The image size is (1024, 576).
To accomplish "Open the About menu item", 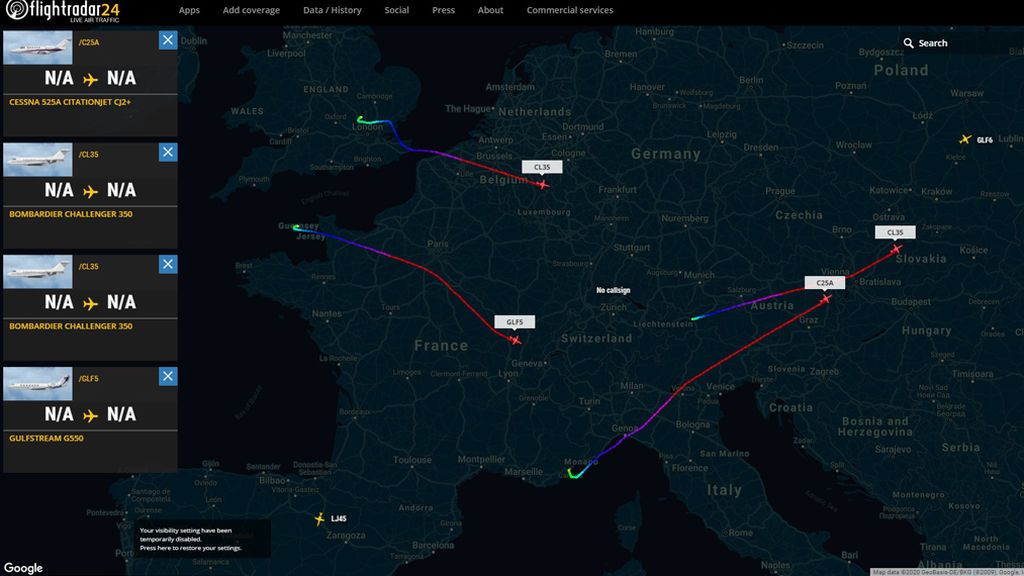I will pos(490,10).
